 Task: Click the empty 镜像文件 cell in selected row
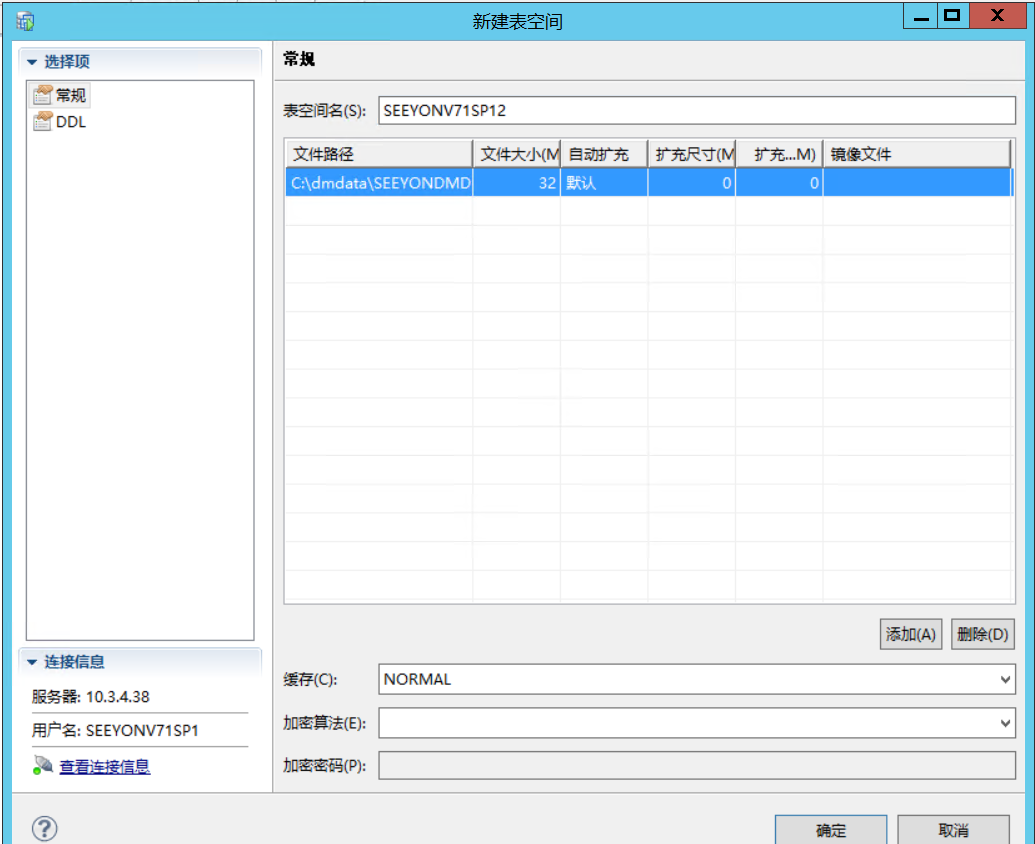[917, 183]
